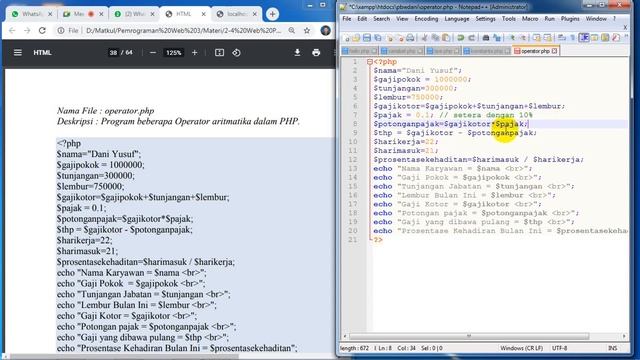
Task: Switch to localhost Chrome tab
Action: click(x=237, y=14)
